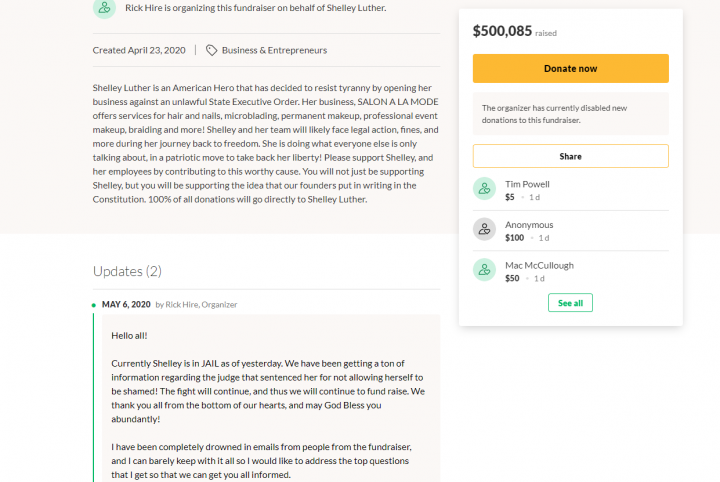Click the Hello all! update text
720x482 pixels.
point(129,336)
